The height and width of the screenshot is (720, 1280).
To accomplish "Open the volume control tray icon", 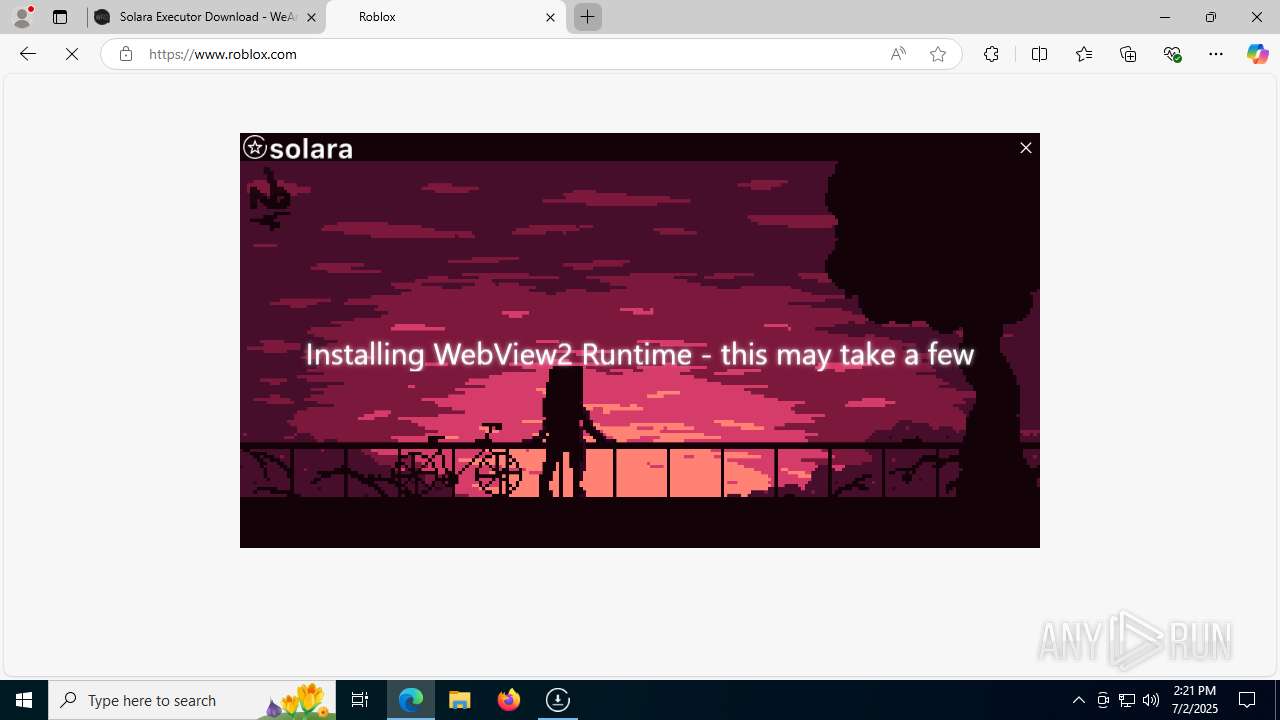I will click(x=1151, y=700).
